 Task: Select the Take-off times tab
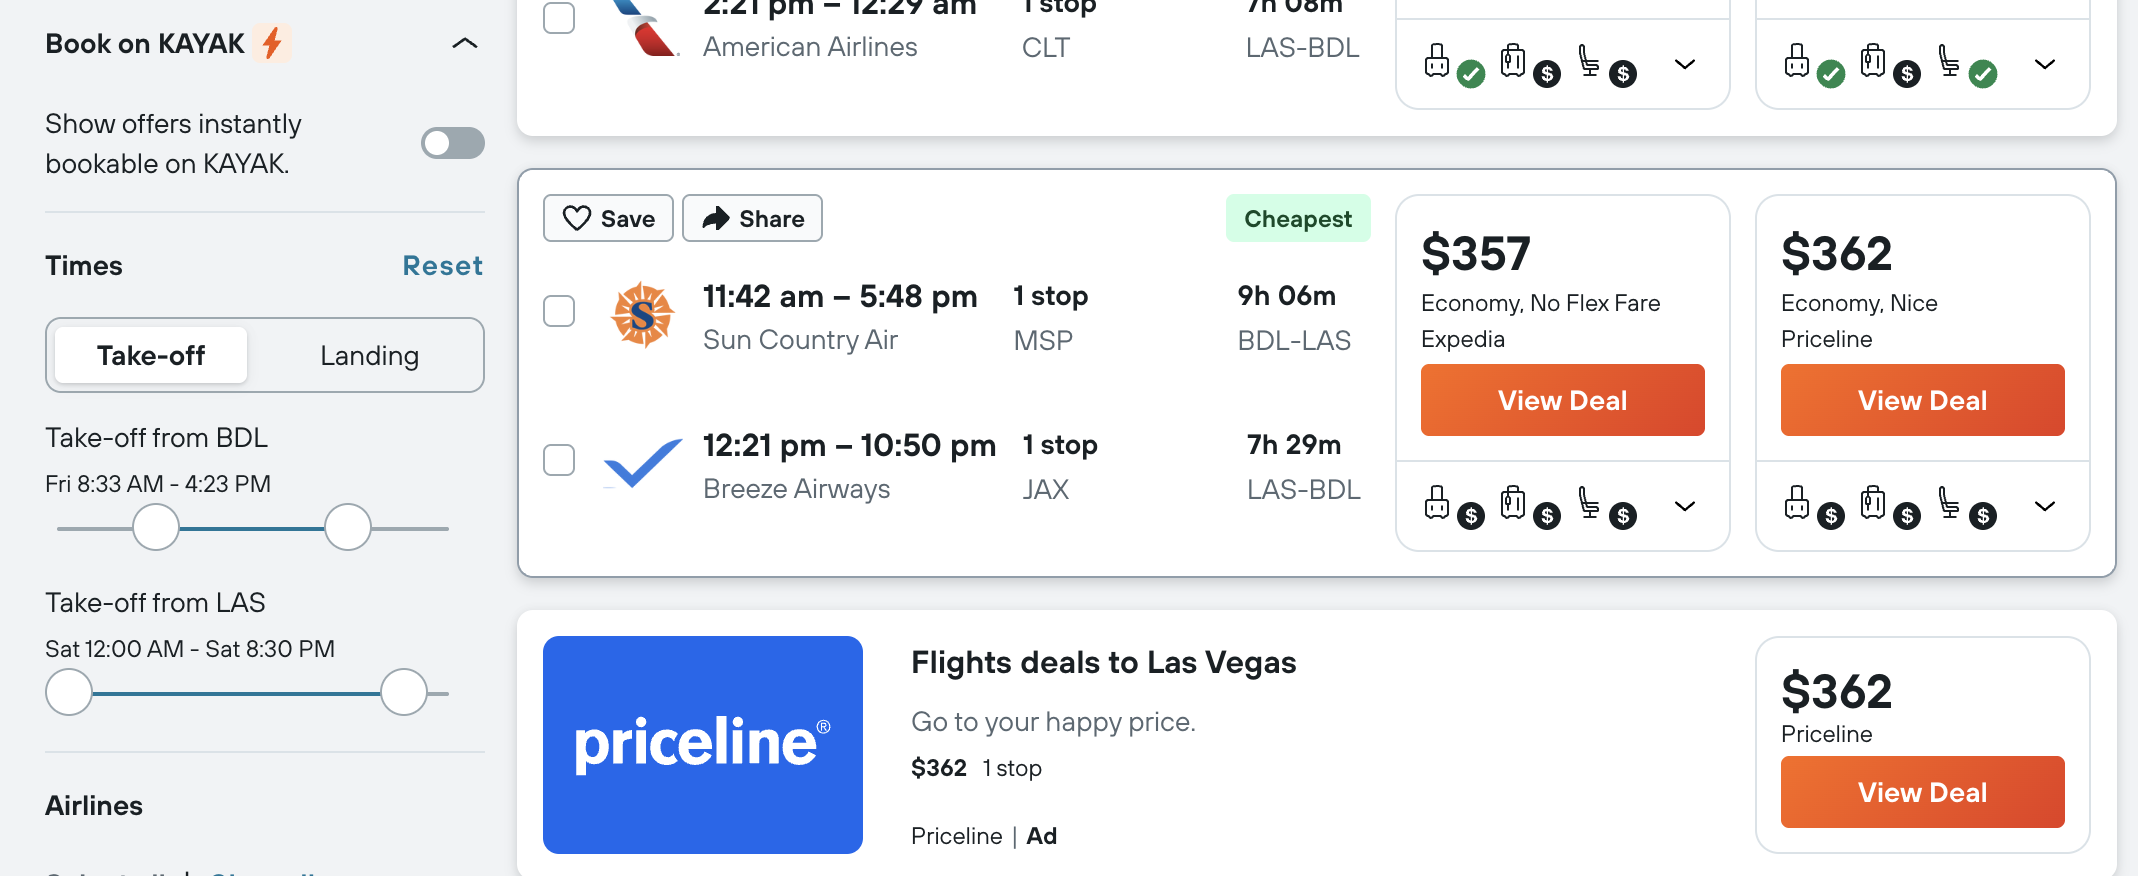151,355
